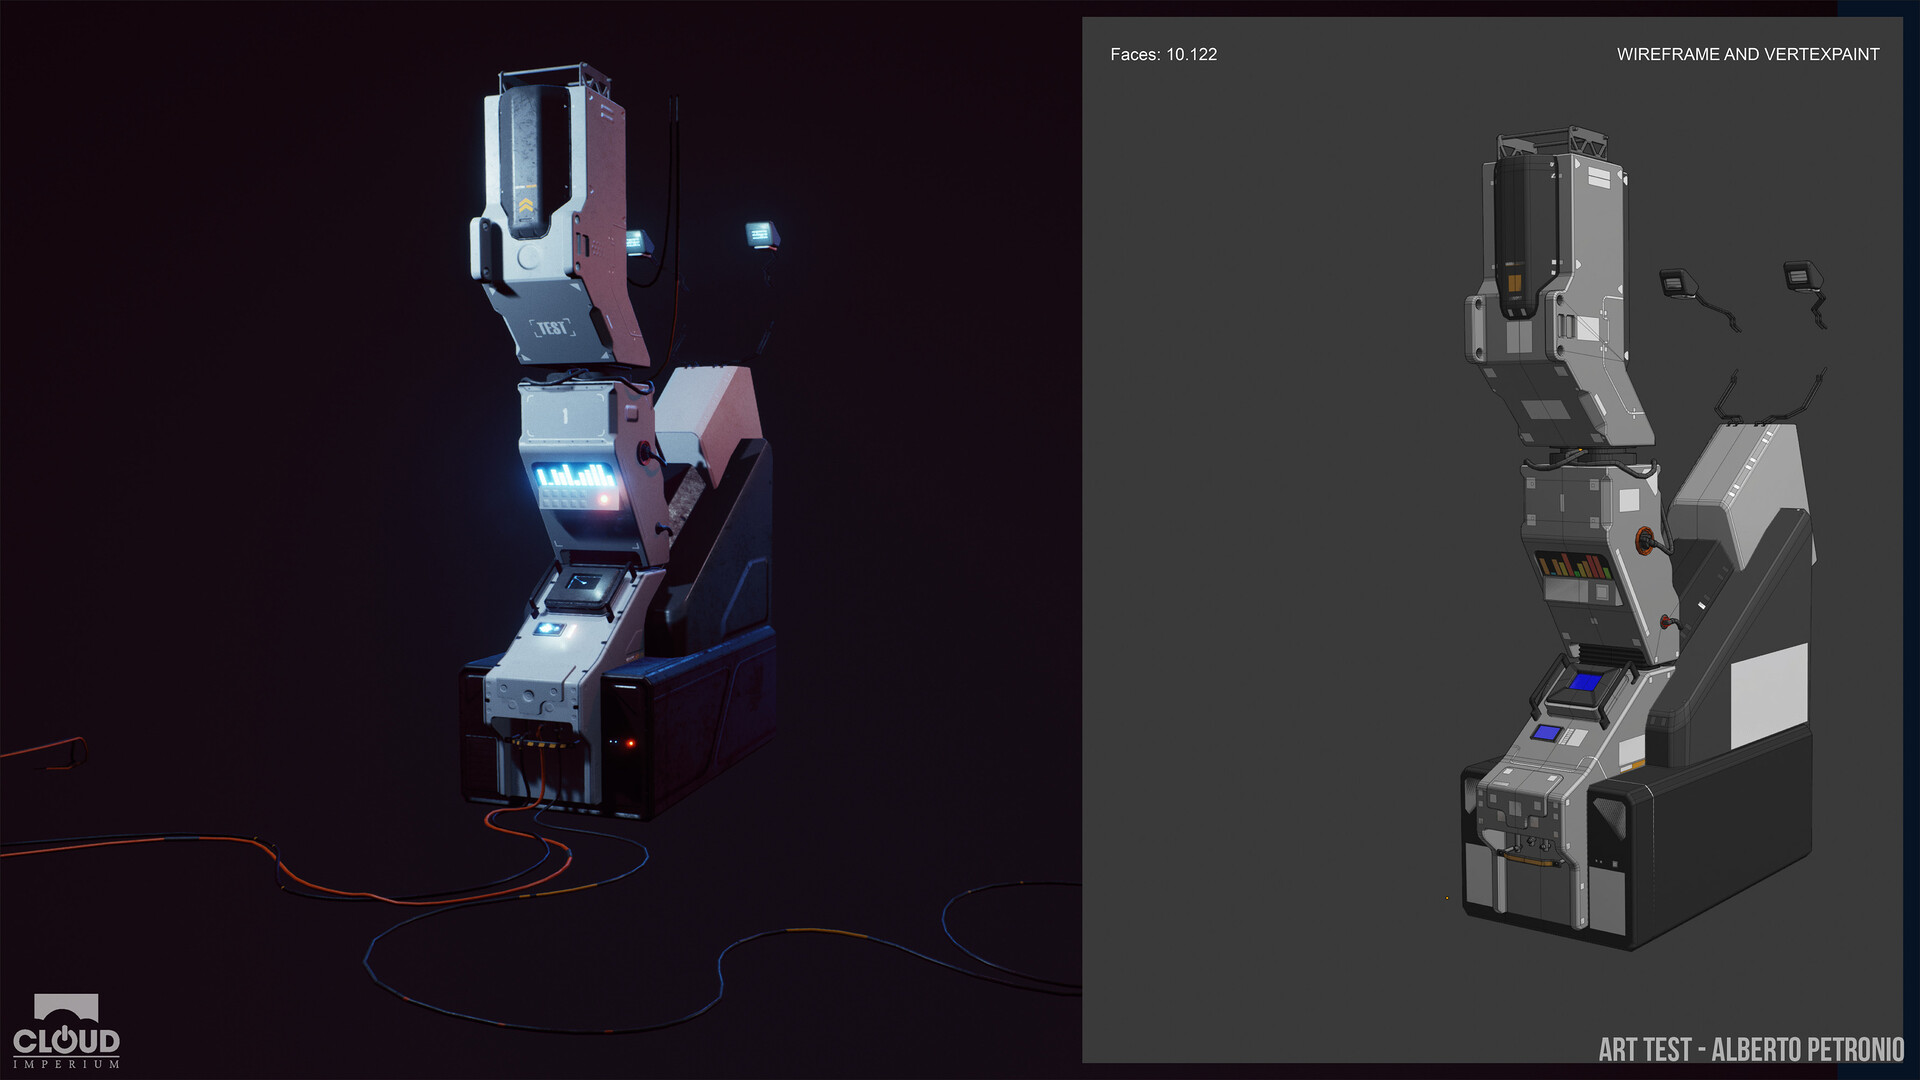Click the dark angled screen on rendered console

click(x=583, y=584)
